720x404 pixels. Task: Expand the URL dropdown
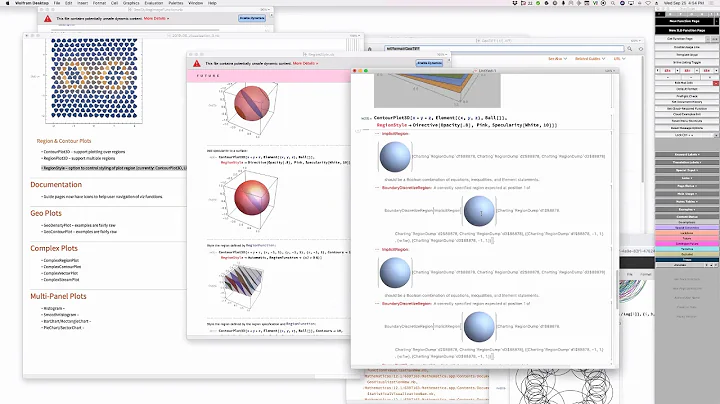pyautogui.click(x=619, y=59)
